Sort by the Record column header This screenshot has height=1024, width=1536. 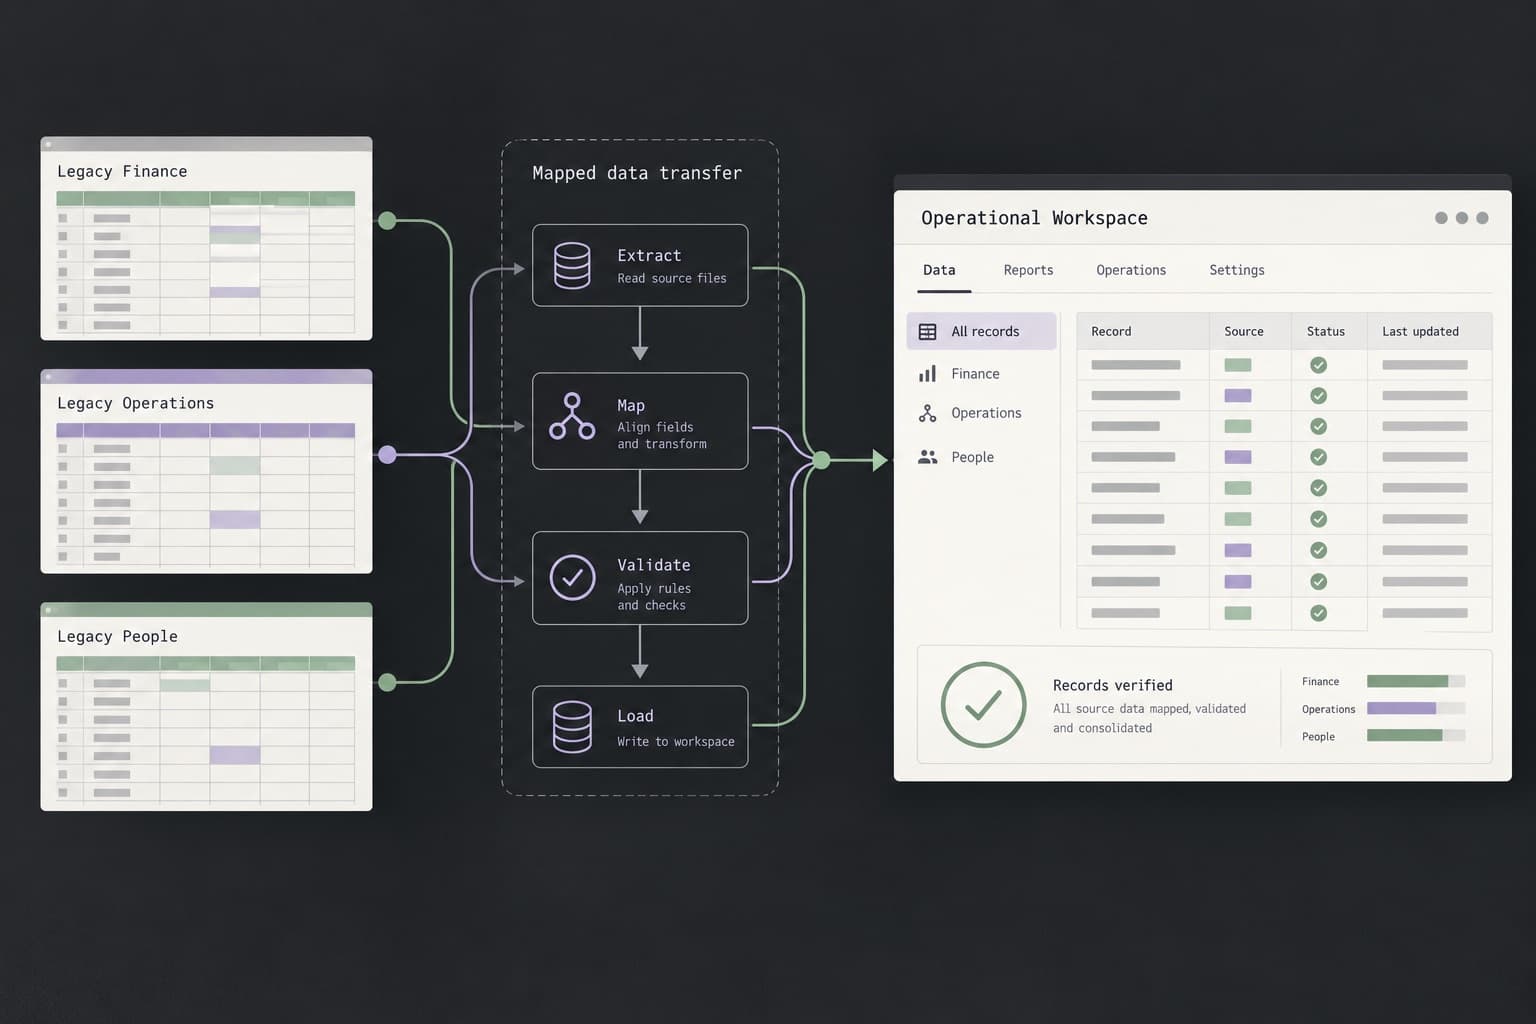tap(1111, 331)
